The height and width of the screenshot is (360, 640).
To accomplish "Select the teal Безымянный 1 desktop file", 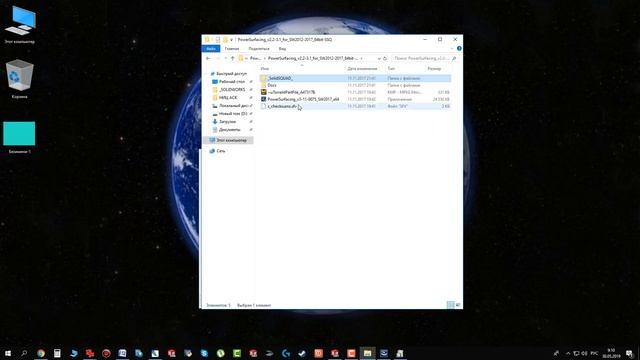I will pos(20,138).
